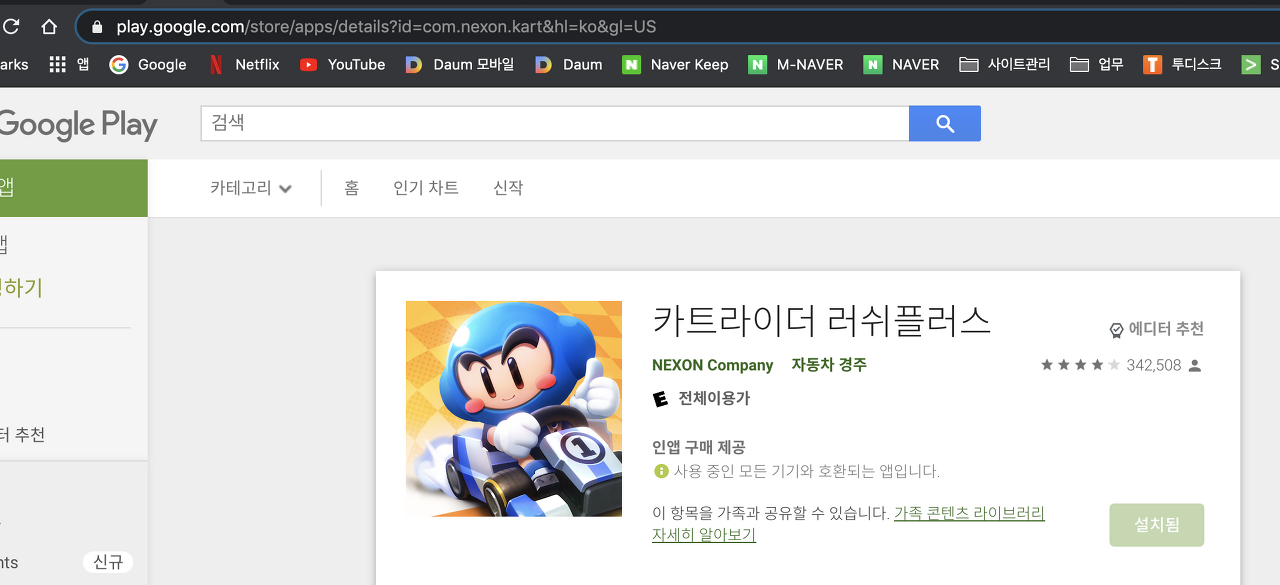Expand the 업무 bookmark folder
This screenshot has height=585, width=1280.
[1096, 64]
